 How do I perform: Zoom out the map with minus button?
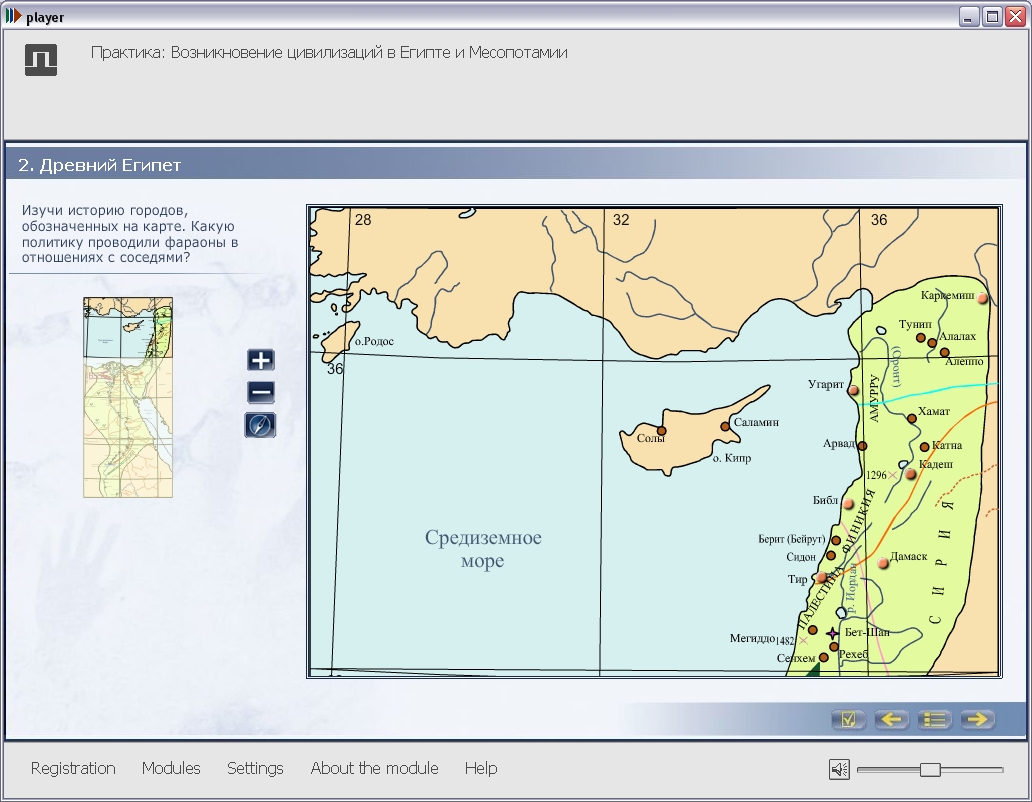coord(261,392)
